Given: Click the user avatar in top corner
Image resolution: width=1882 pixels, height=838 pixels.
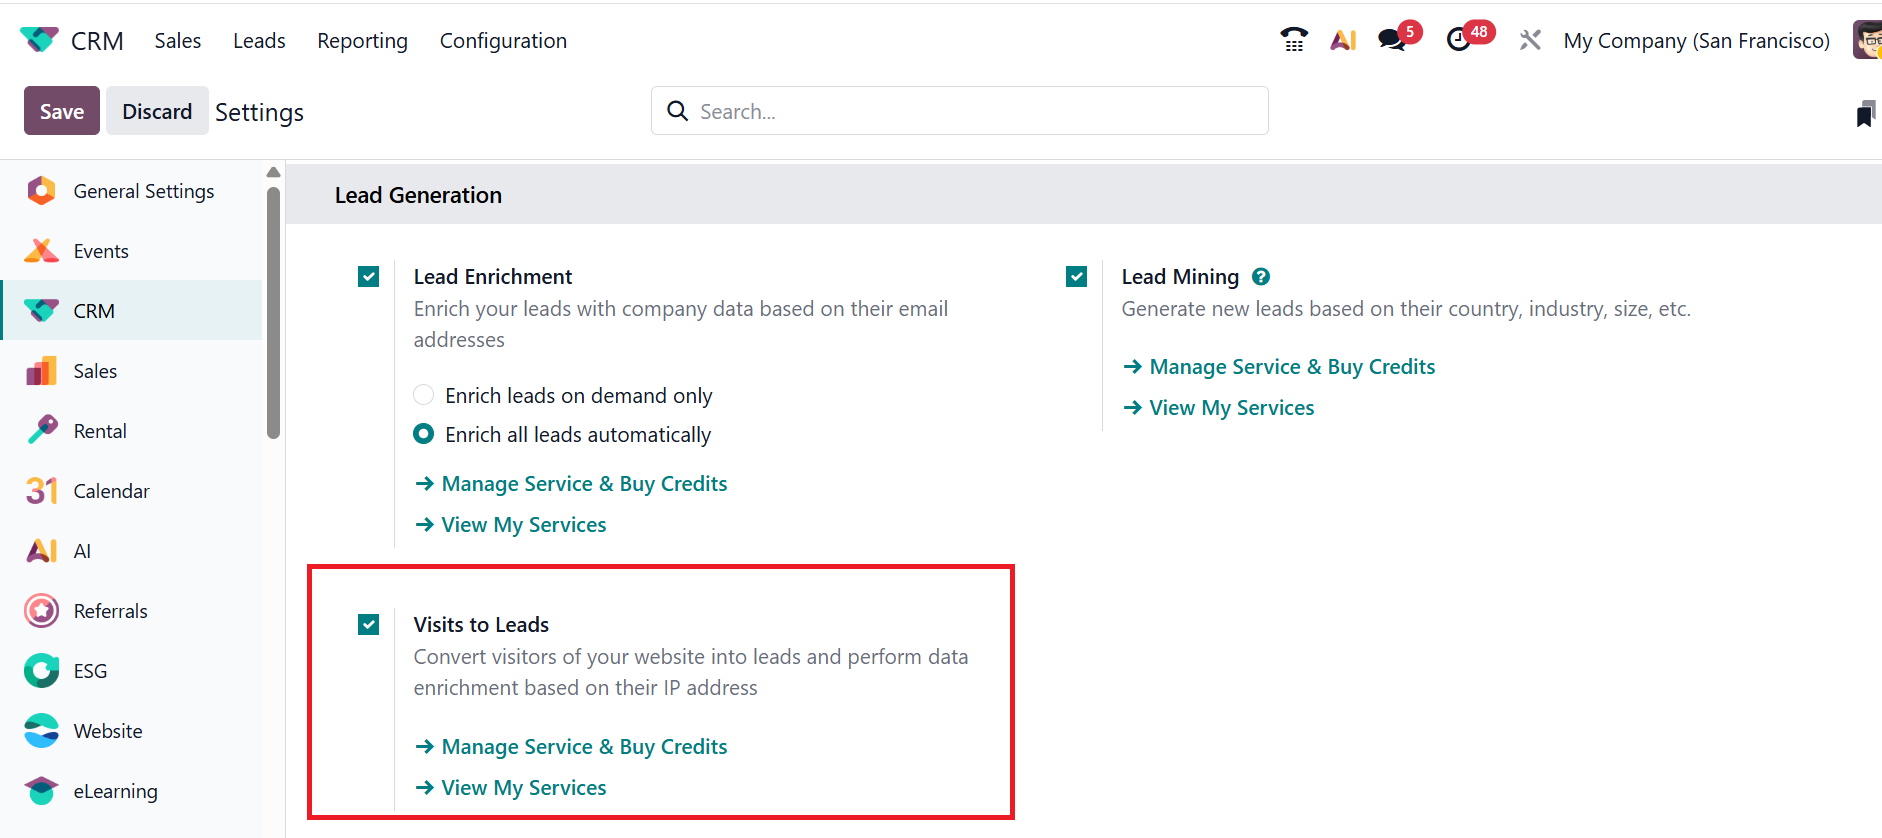Looking at the screenshot, I should tap(1866, 40).
